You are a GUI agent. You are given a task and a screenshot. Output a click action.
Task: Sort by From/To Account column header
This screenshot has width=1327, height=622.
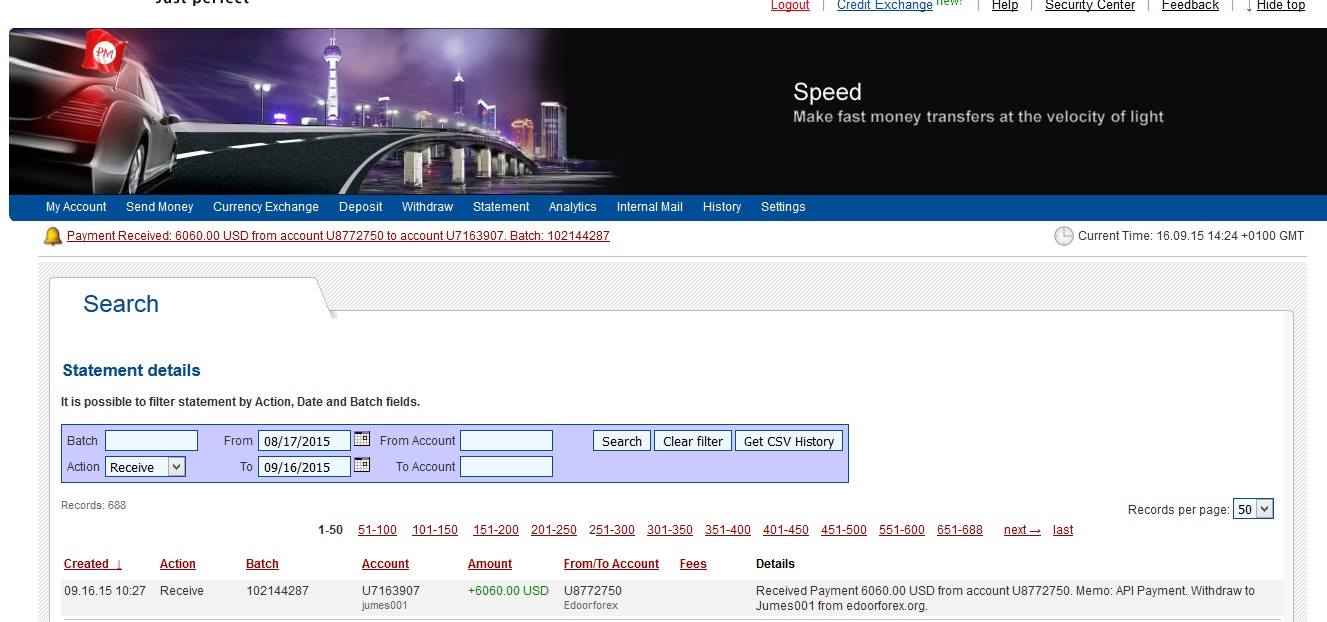pos(611,564)
